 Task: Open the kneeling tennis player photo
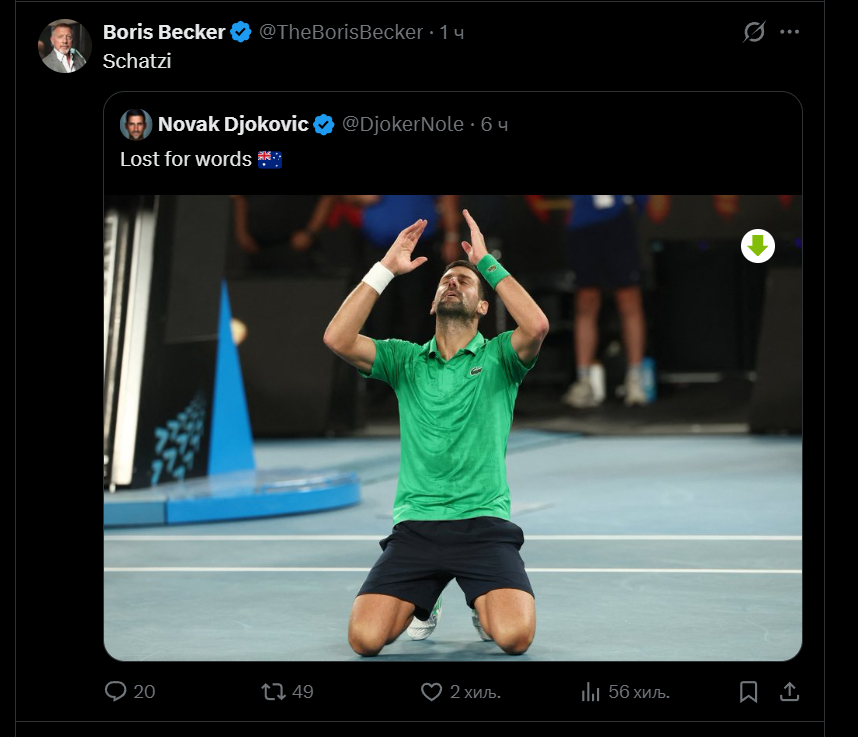tap(453, 428)
